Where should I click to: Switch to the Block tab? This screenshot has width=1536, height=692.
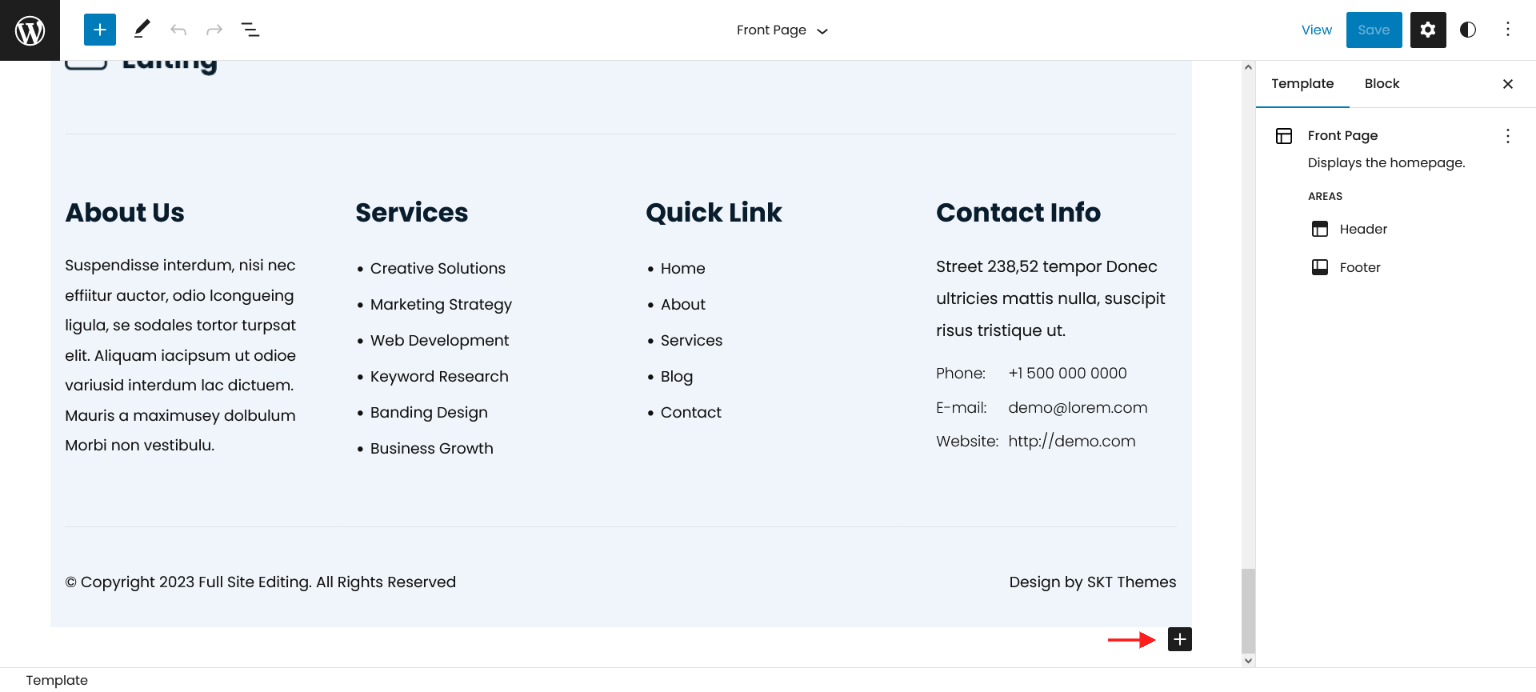pyautogui.click(x=1382, y=84)
